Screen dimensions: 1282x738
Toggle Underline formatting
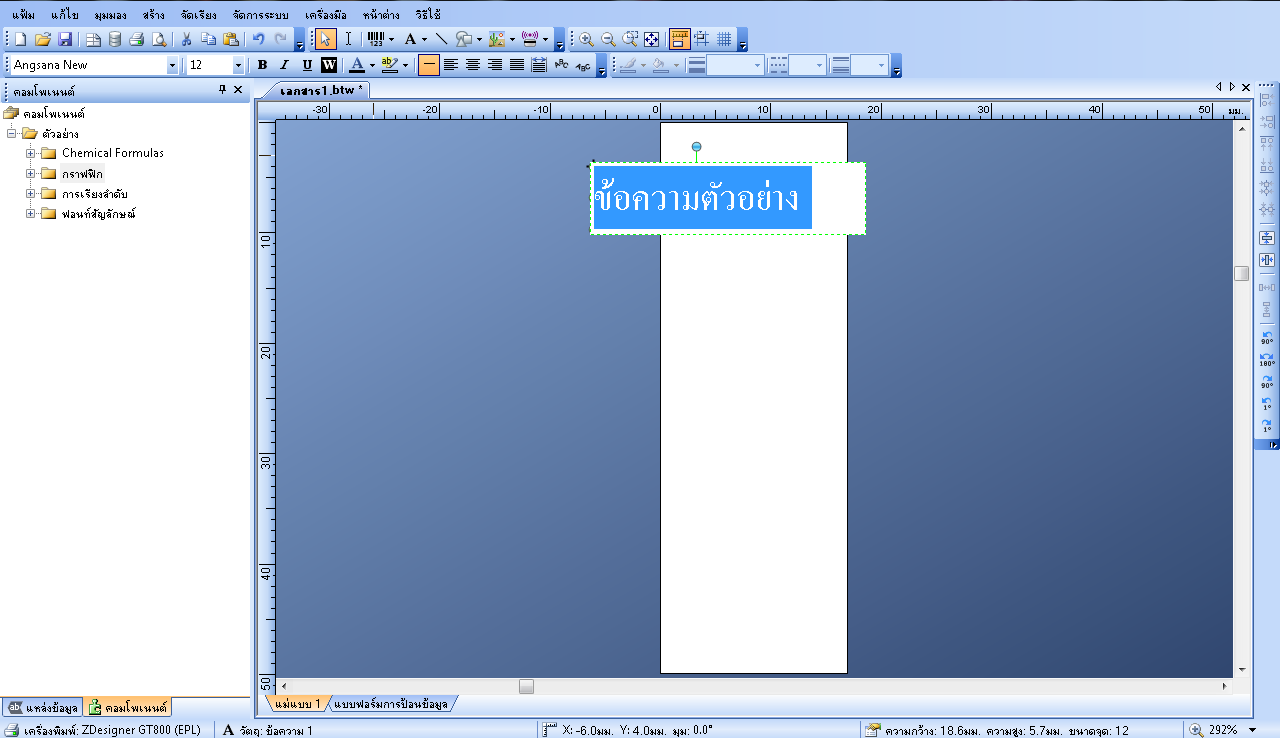coord(306,65)
